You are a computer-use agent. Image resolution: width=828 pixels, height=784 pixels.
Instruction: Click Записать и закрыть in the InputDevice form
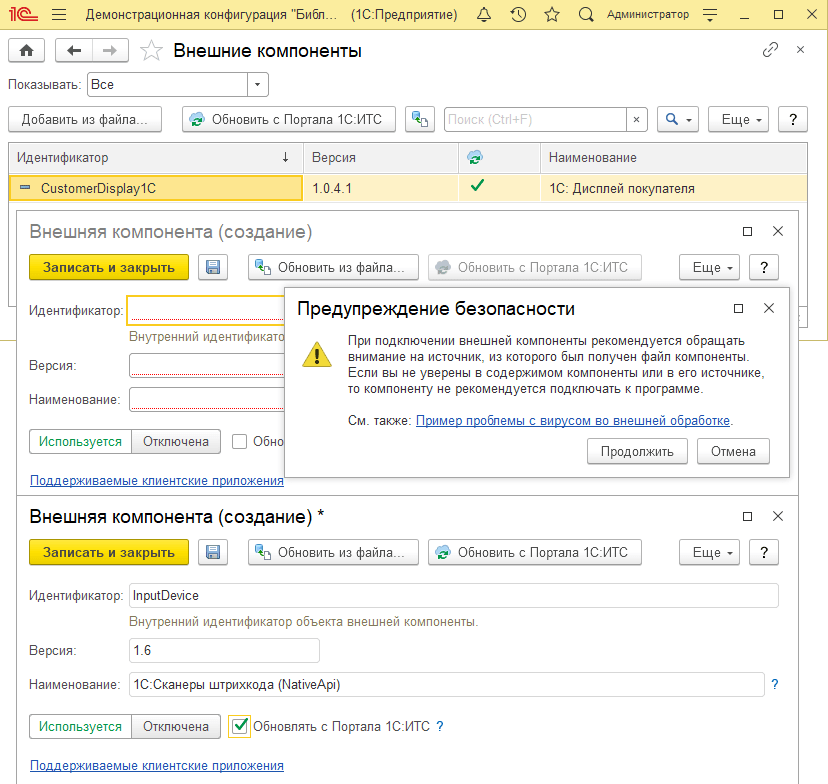click(x=109, y=552)
